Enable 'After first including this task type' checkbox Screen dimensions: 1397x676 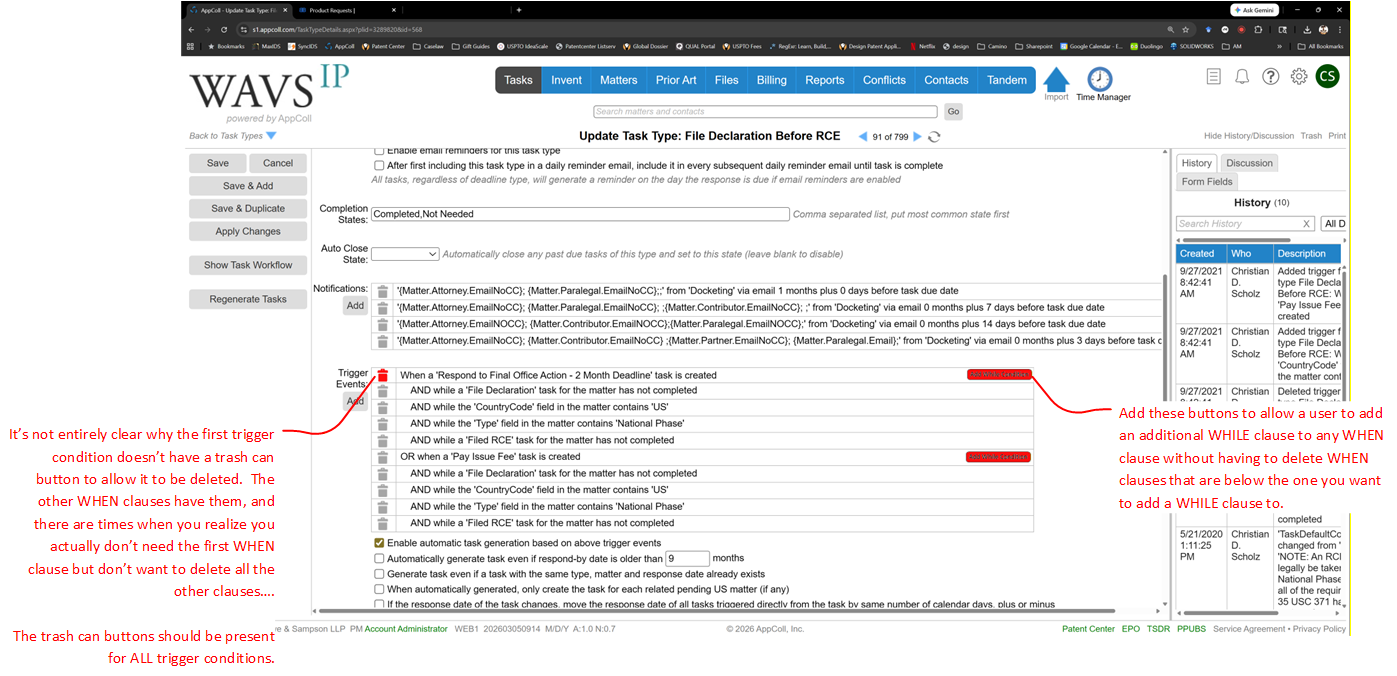click(379, 165)
